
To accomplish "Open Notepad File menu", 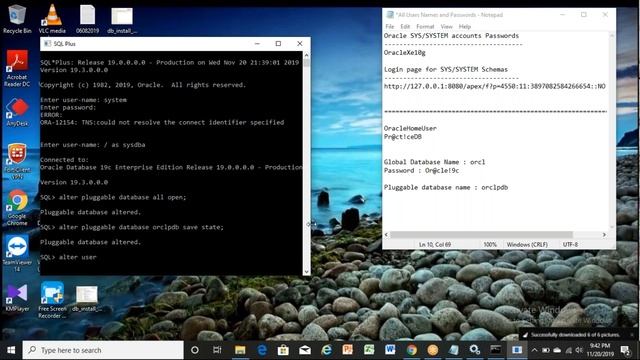I will click(x=390, y=27).
